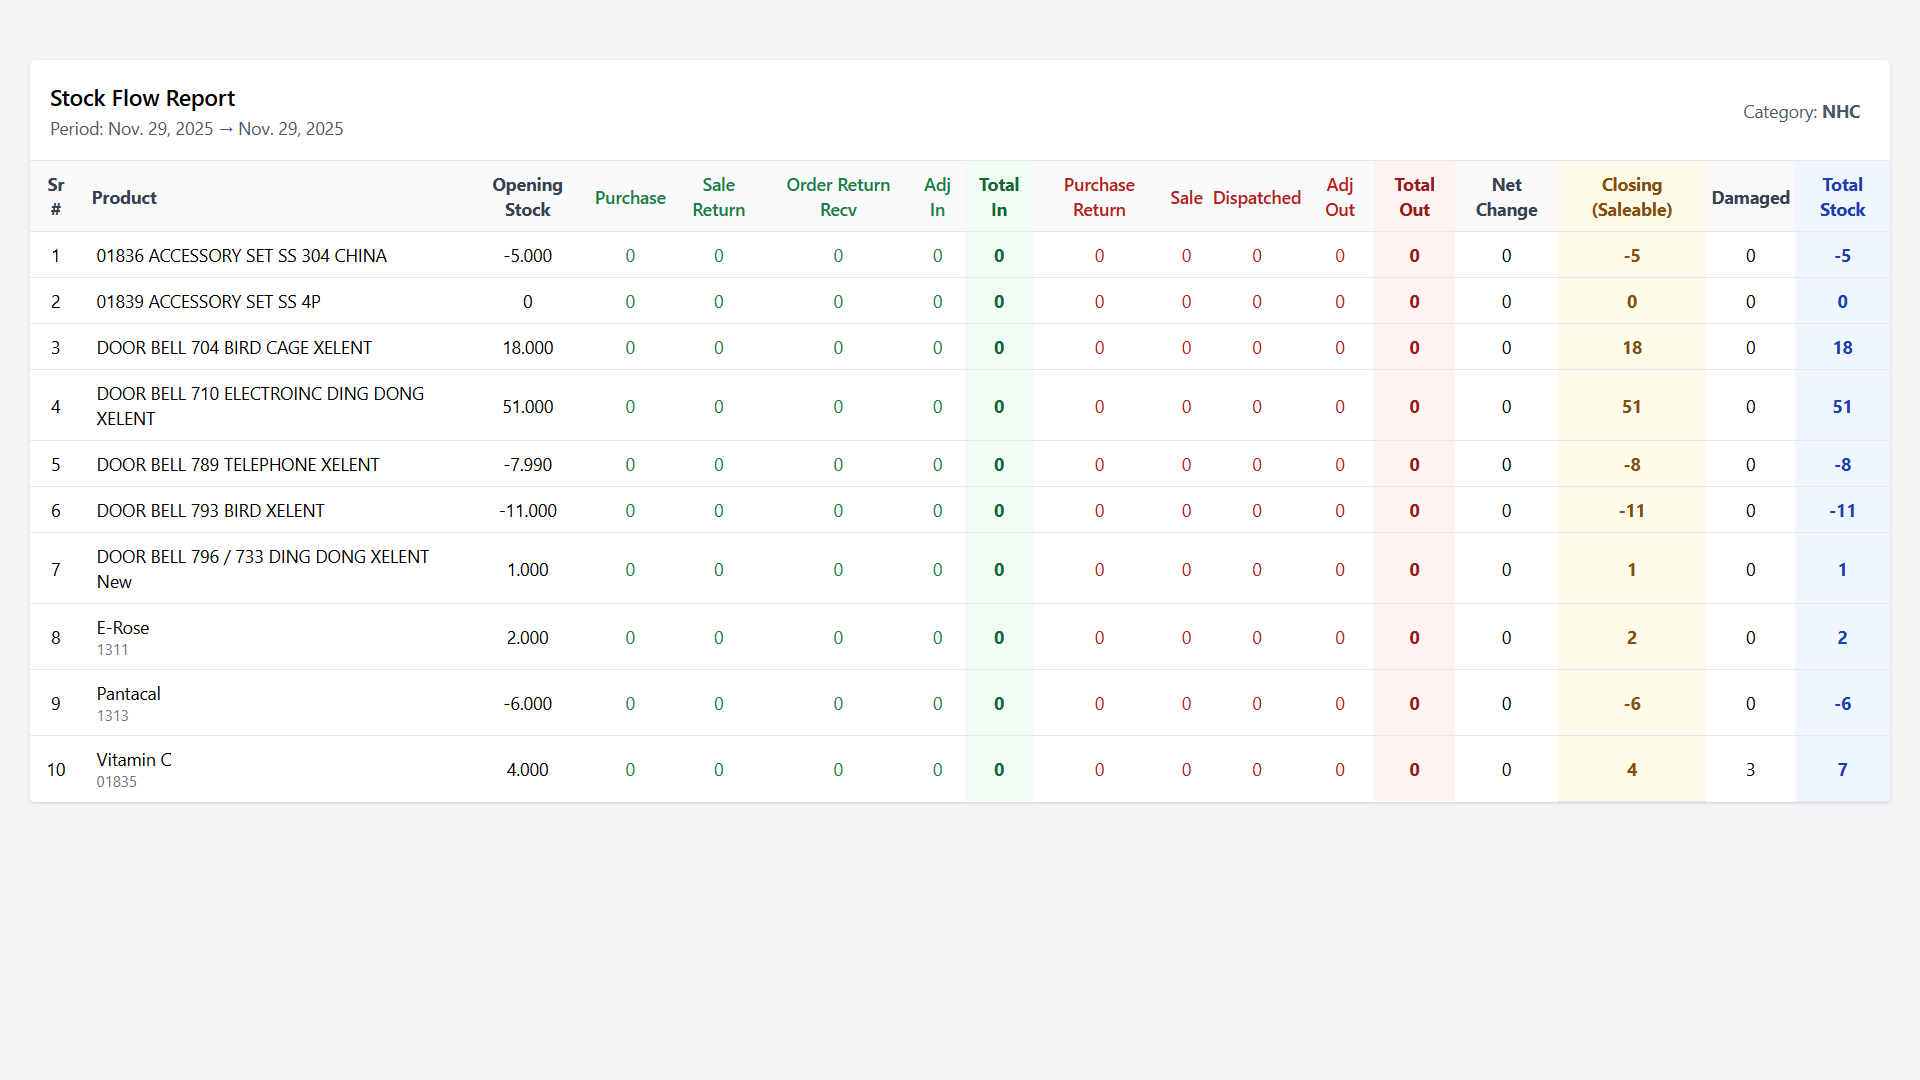The width and height of the screenshot is (1920, 1080).
Task: Click the Pantacal product name
Action: tap(128, 694)
